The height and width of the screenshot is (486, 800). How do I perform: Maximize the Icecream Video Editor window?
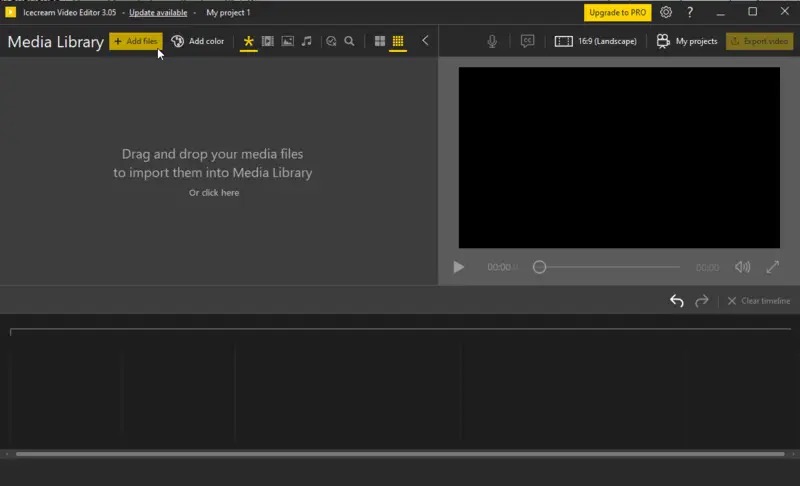click(753, 12)
